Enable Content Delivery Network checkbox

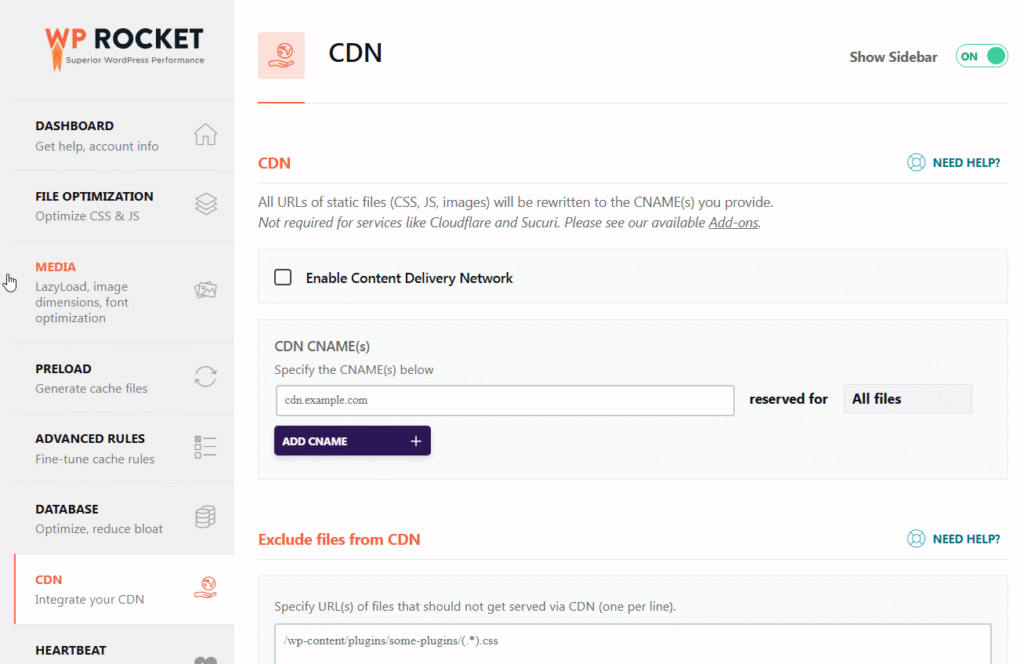tap(283, 278)
